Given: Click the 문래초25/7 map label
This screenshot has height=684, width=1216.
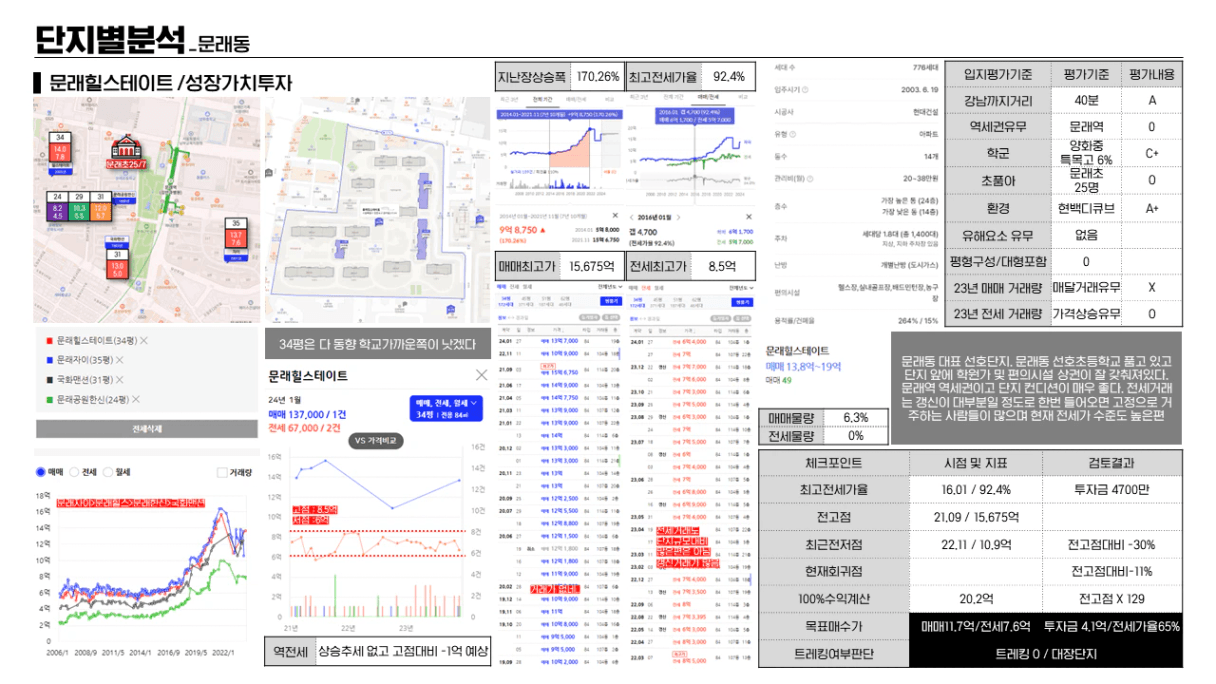Looking at the screenshot, I should tap(127, 163).
